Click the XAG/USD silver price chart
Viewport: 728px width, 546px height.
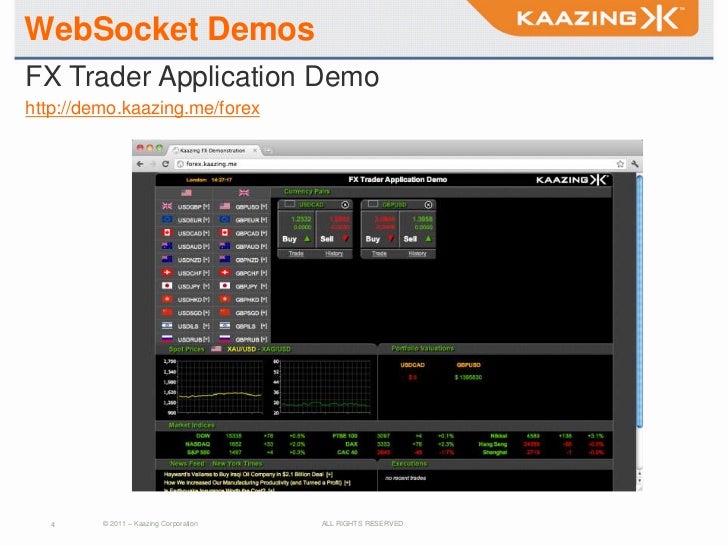[x=326, y=386]
